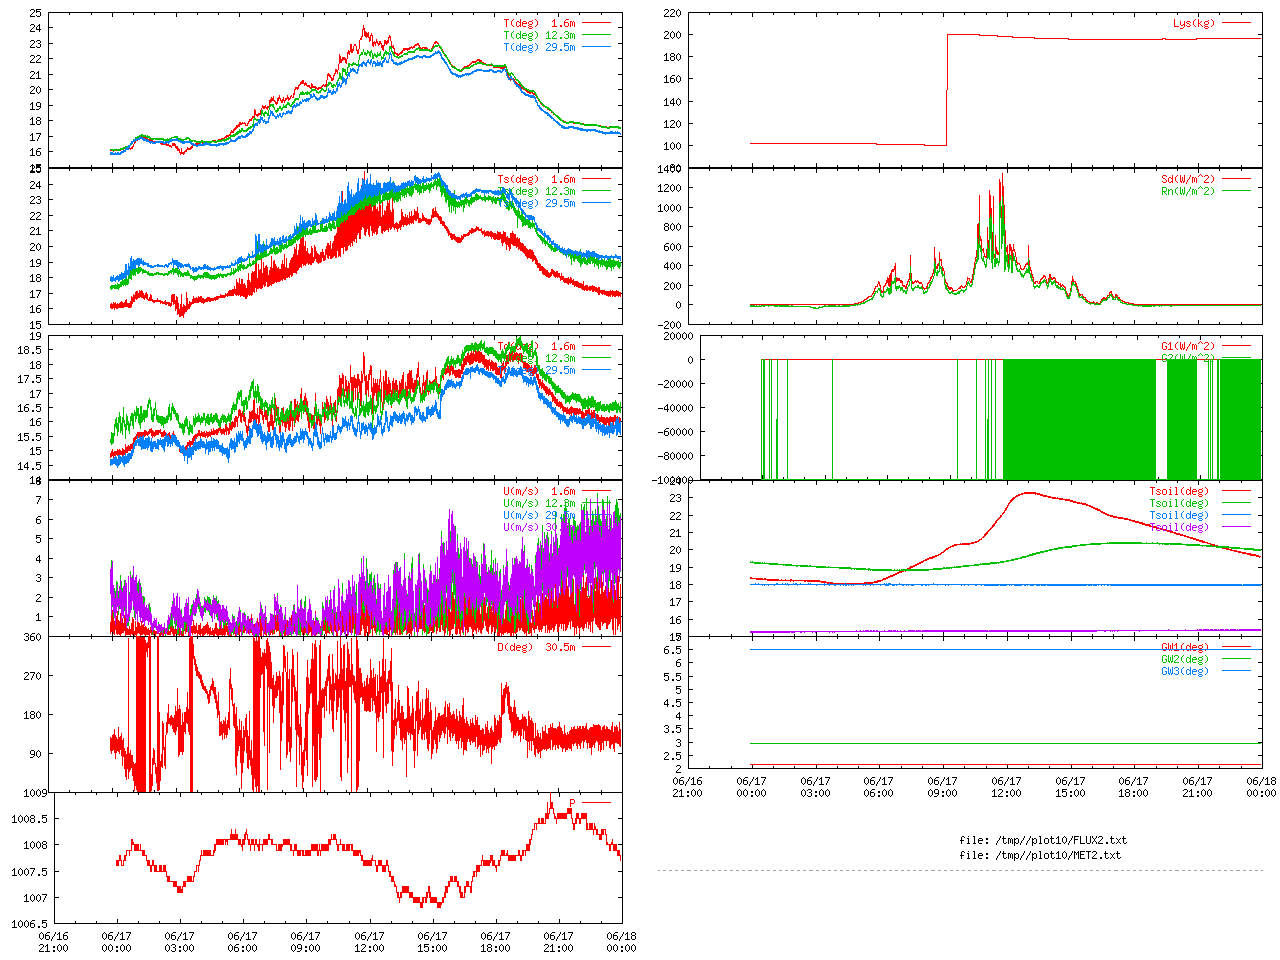Viewport: 1280px width, 960px height.
Task: Click the '1007.5' pressure axis label
Action: point(27,872)
